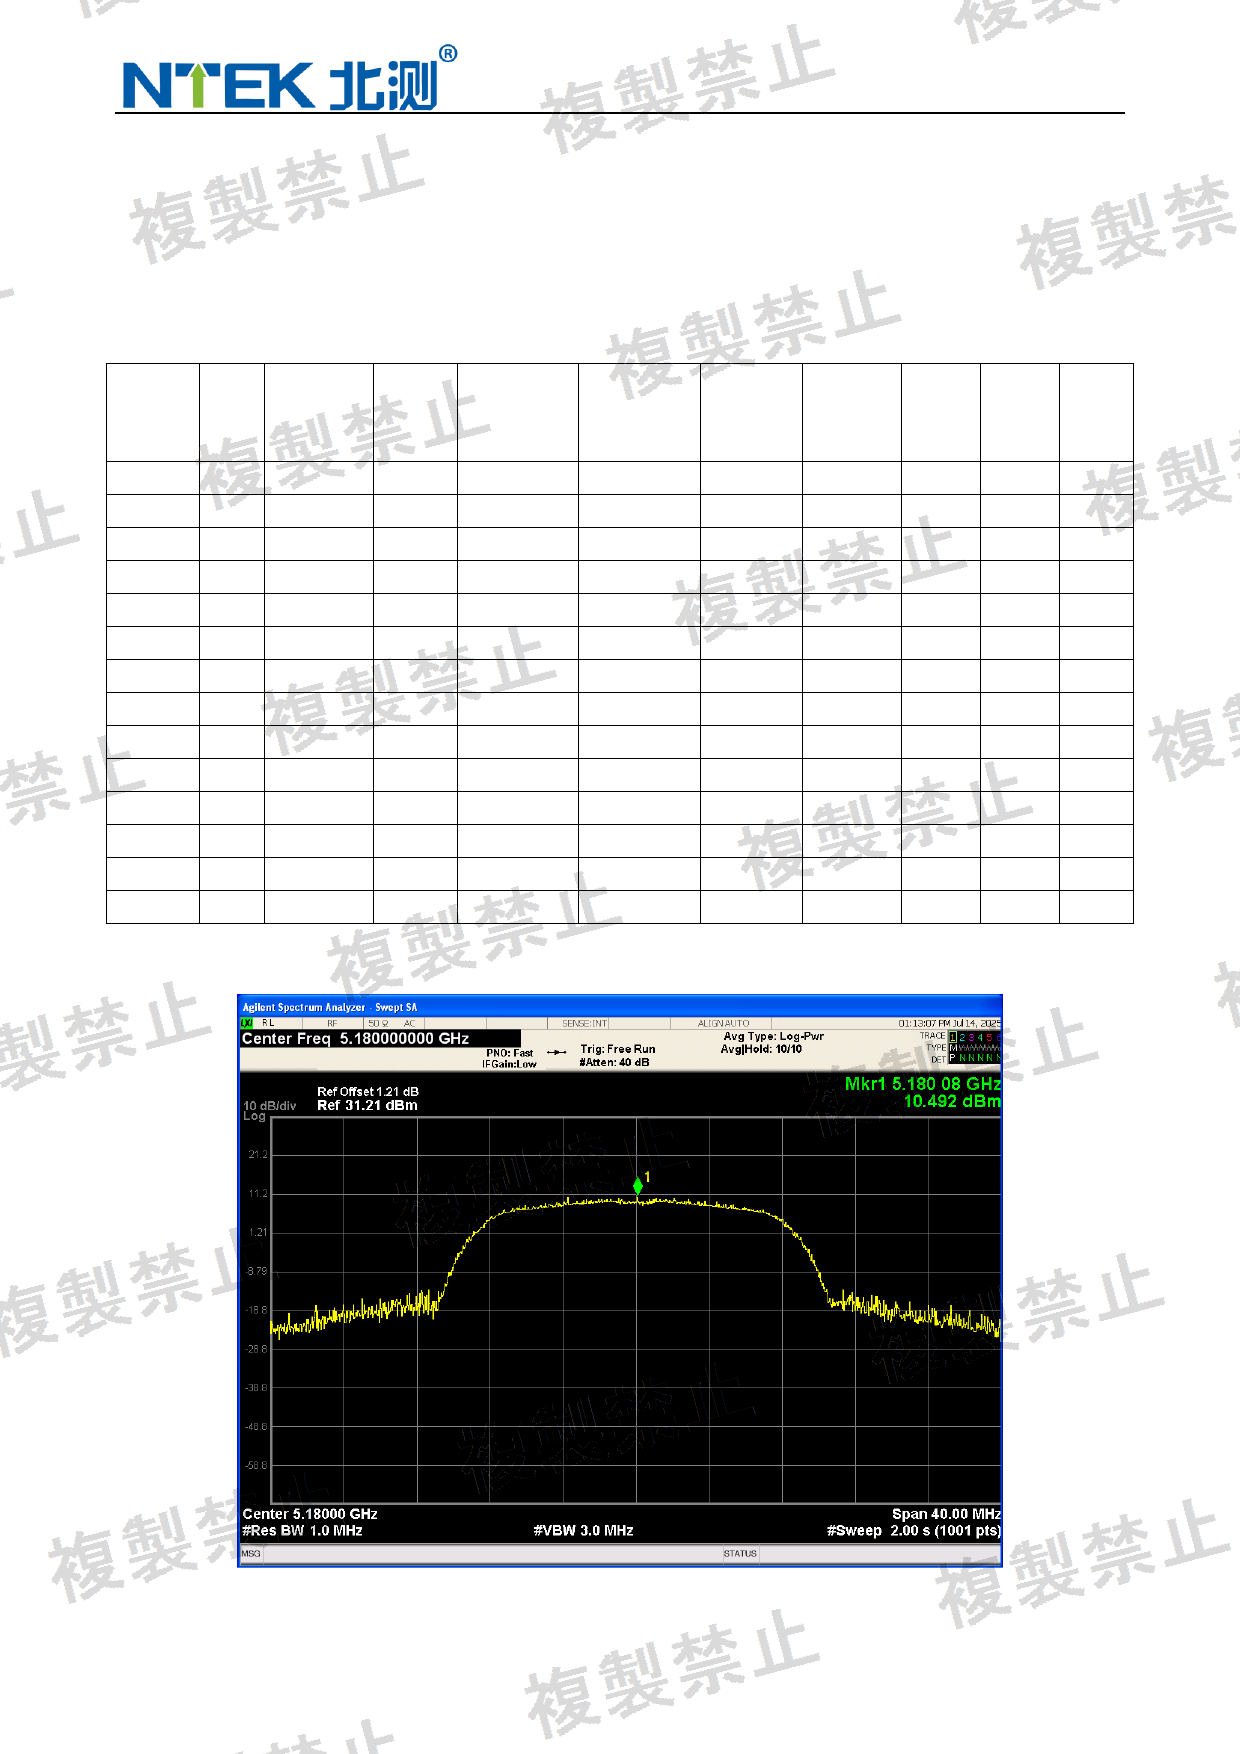Click the 'Mkr1 5.180 08 GHz' marker readout

coord(922,1083)
